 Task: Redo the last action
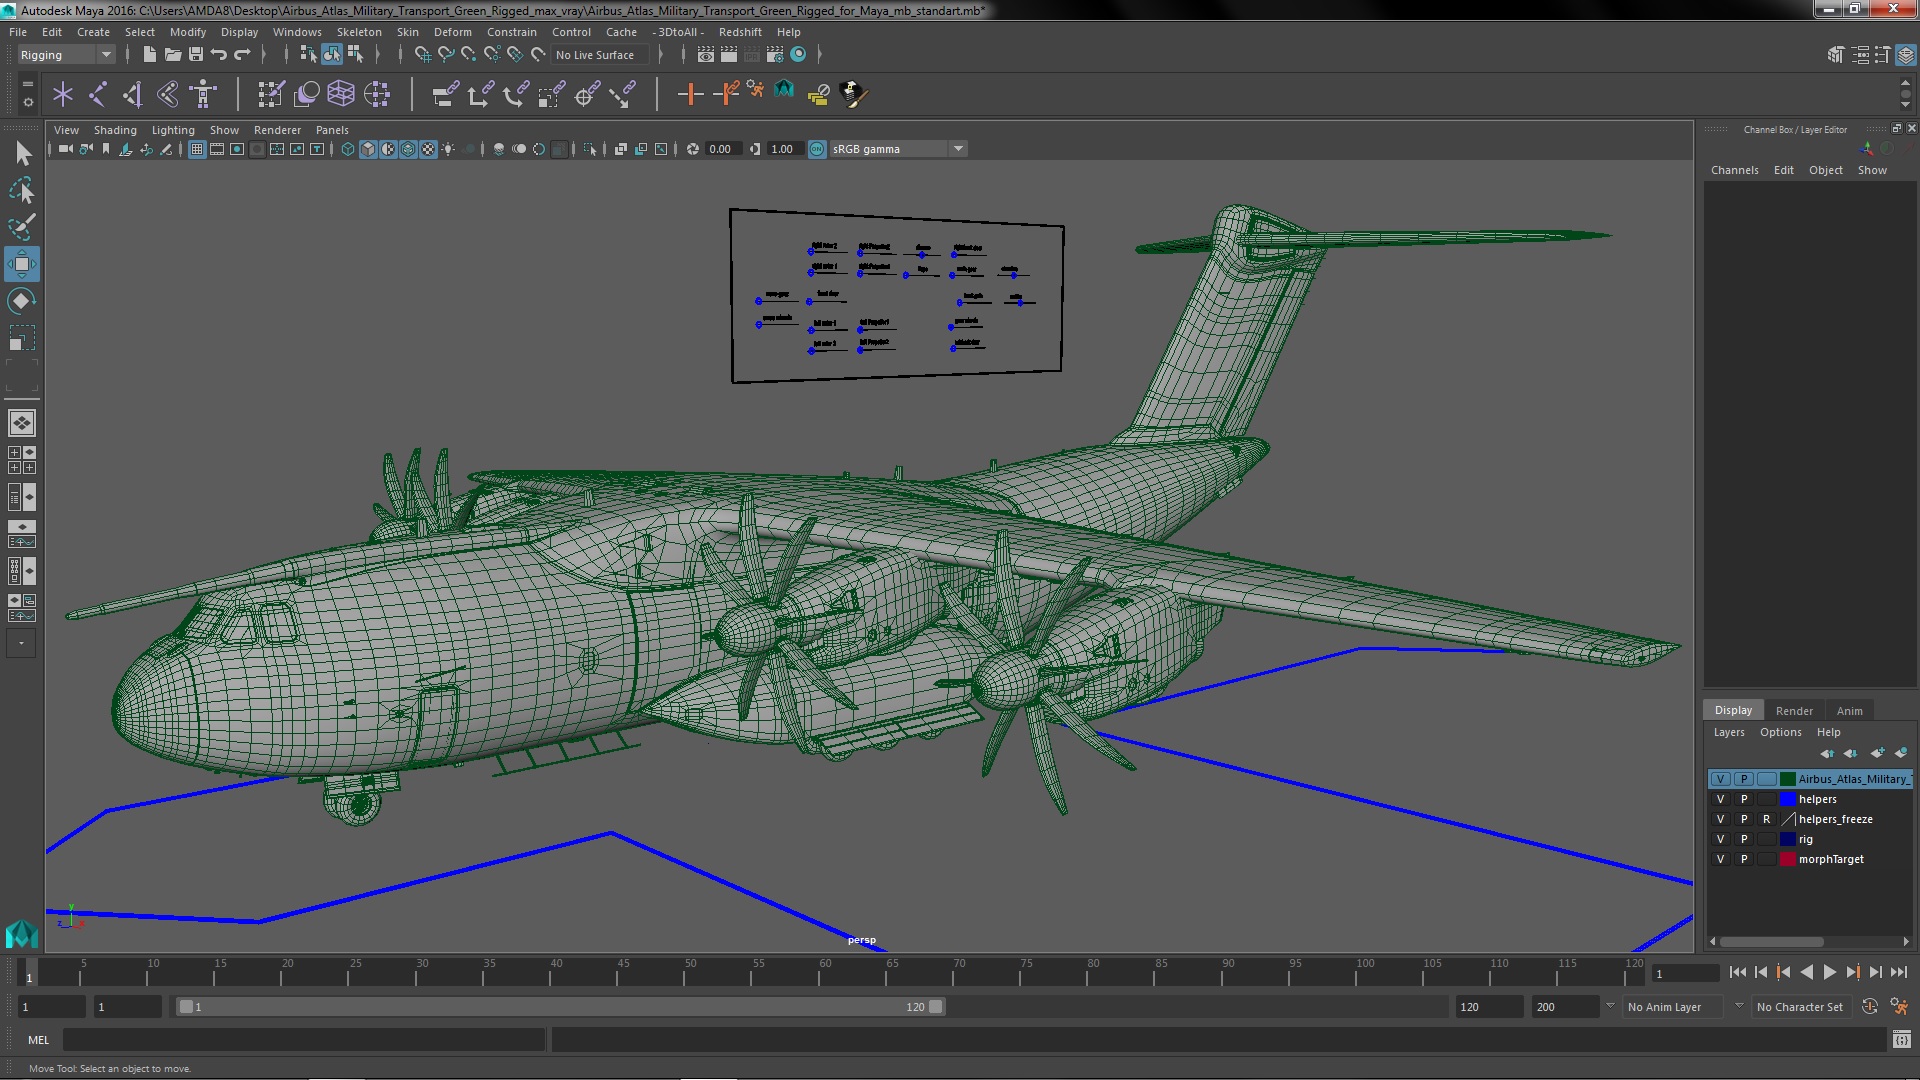pyautogui.click(x=242, y=54)
